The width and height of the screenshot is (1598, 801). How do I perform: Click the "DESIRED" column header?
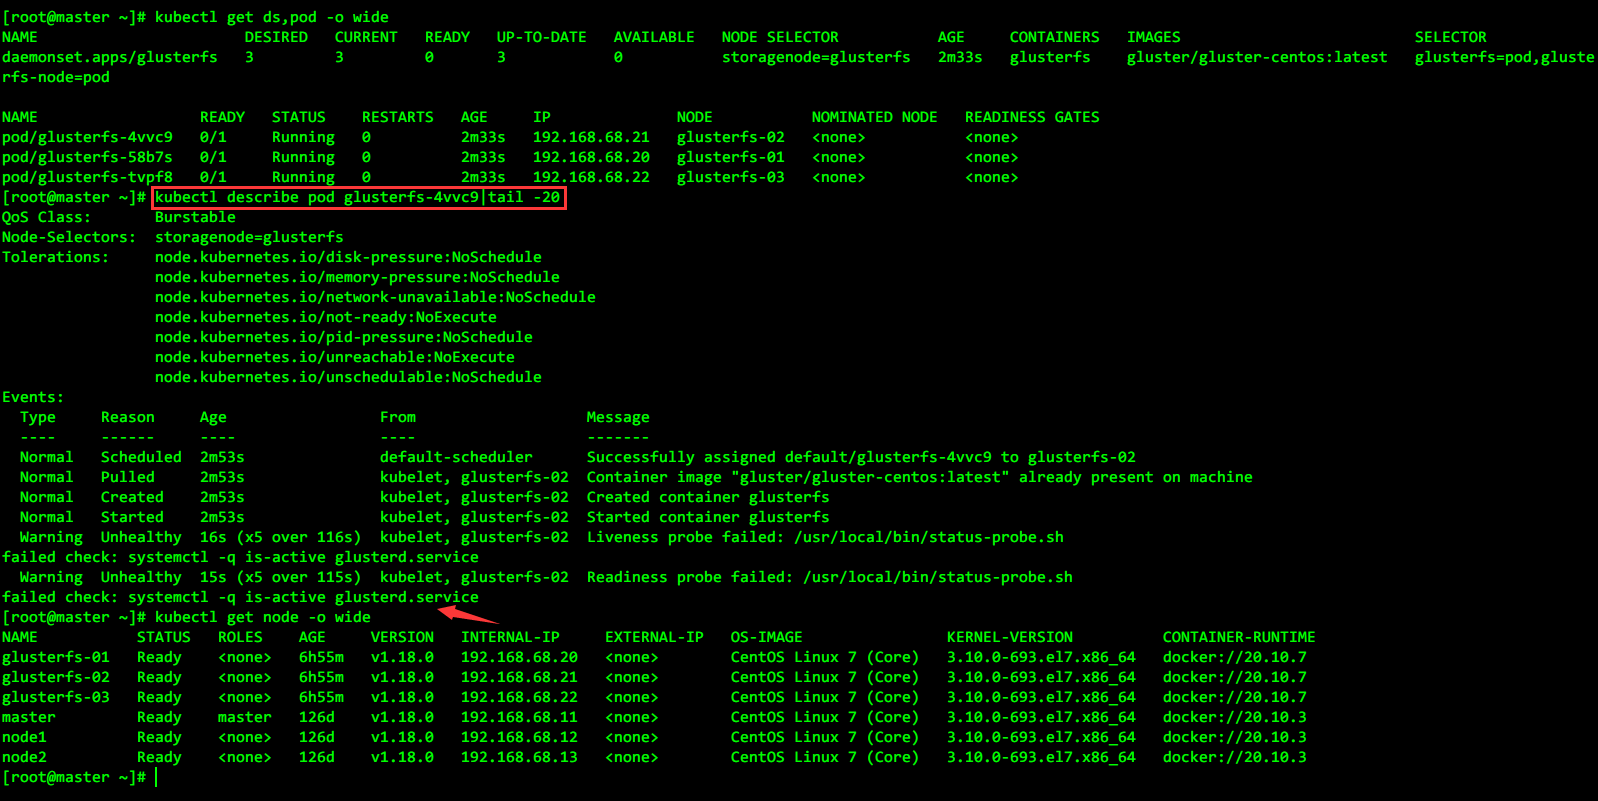[x=276, y=37]
